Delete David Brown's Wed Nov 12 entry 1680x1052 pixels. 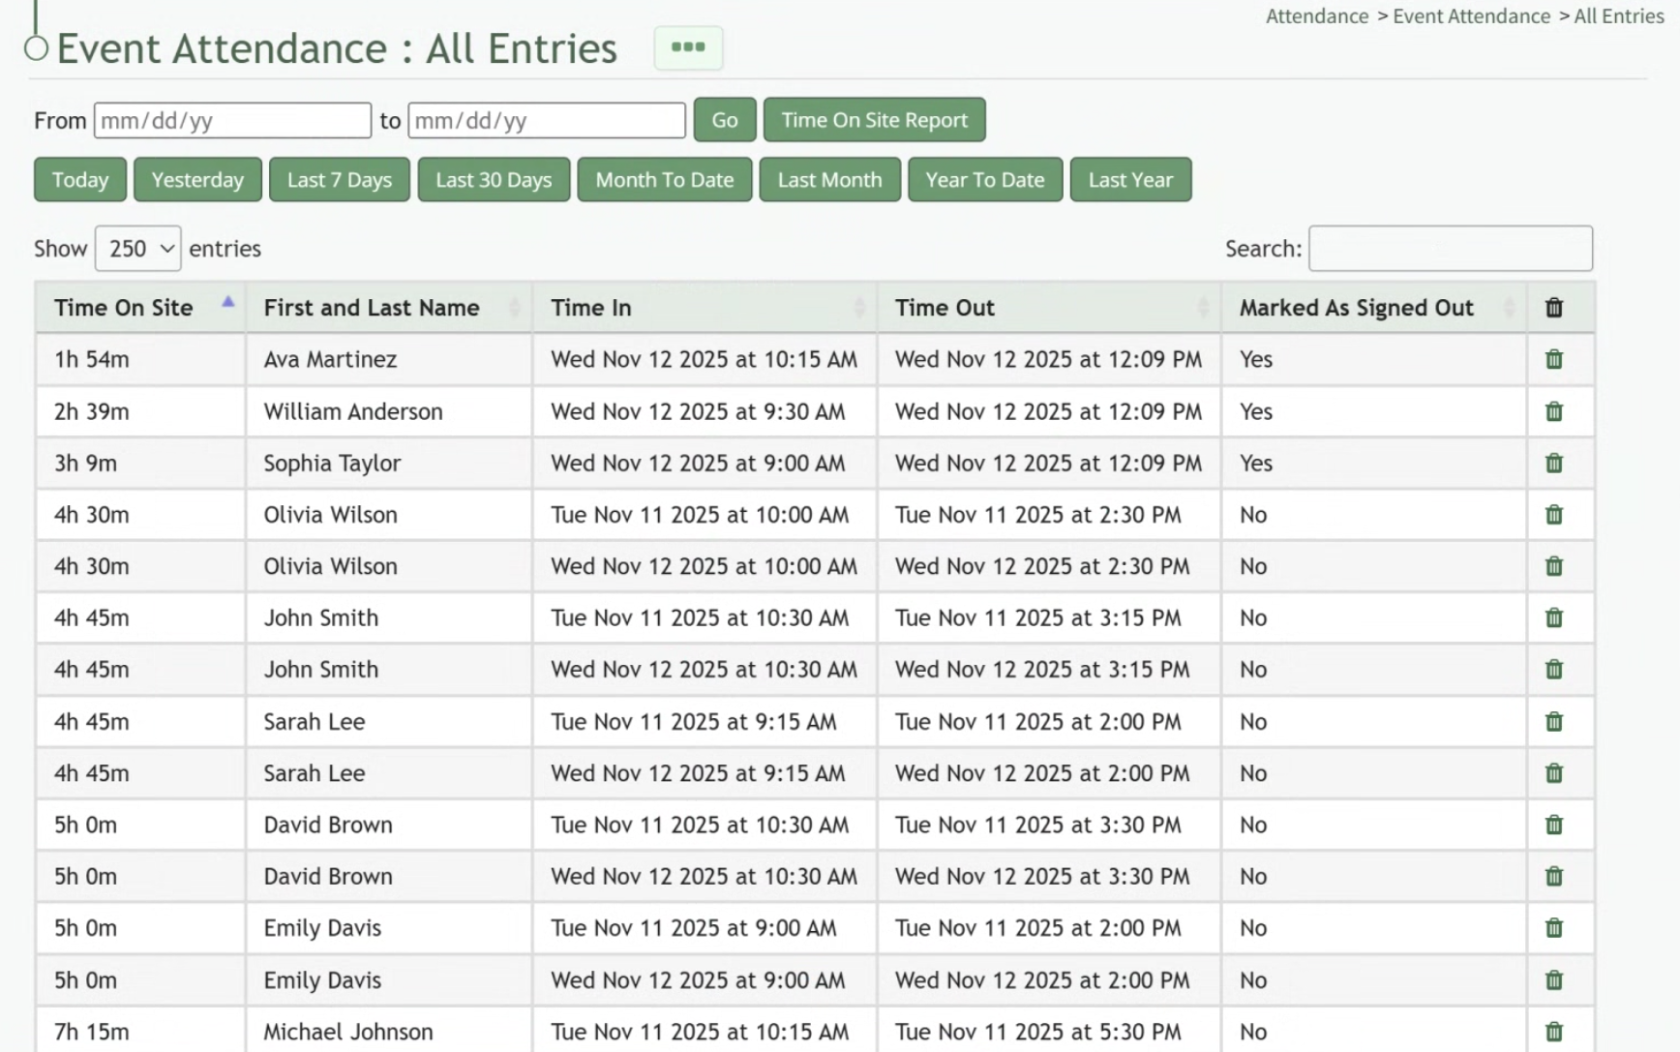click(x=1553, y=876)
